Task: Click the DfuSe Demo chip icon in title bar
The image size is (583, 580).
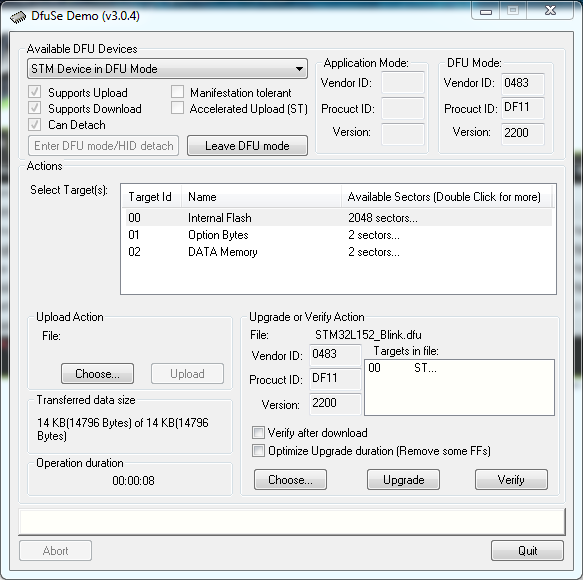Action: [x=17, y=16]
